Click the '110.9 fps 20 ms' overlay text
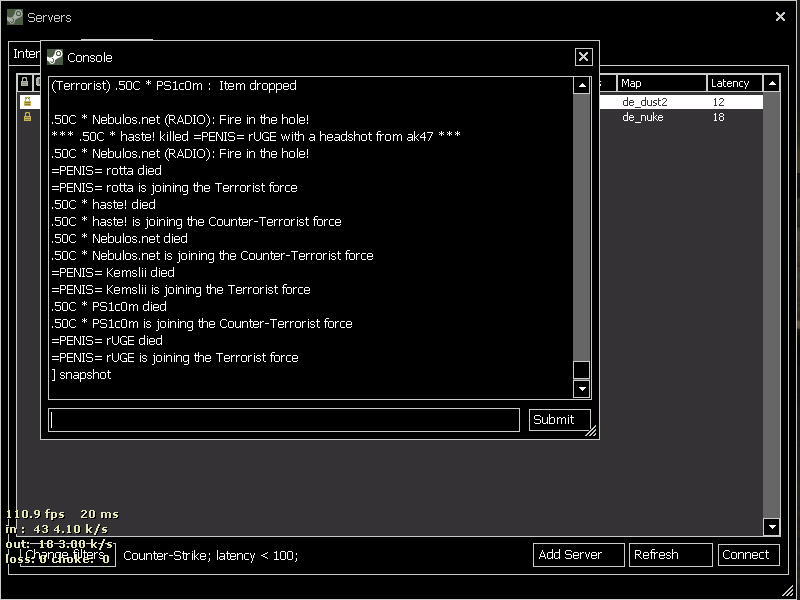This screenshot has height=600, width=800. pos(62,514)
